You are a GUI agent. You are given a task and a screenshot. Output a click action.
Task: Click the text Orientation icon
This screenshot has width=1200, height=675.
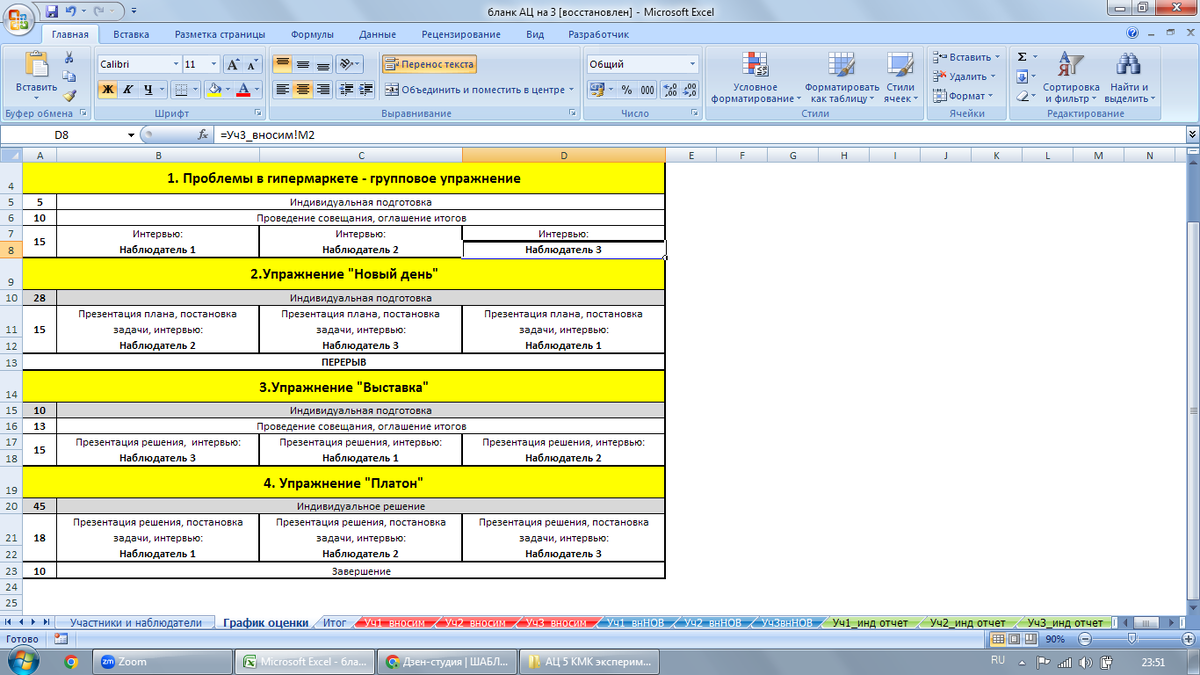pos(347,64)
